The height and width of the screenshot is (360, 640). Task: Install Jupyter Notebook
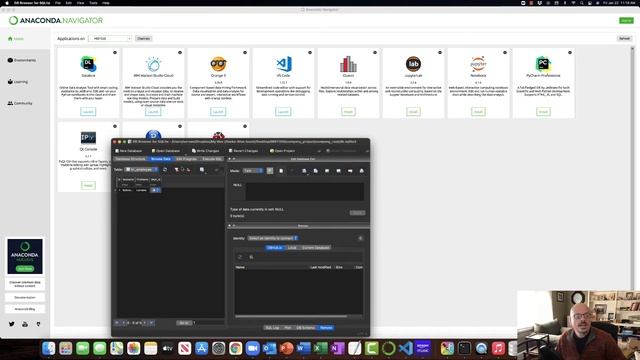point(478,111)
